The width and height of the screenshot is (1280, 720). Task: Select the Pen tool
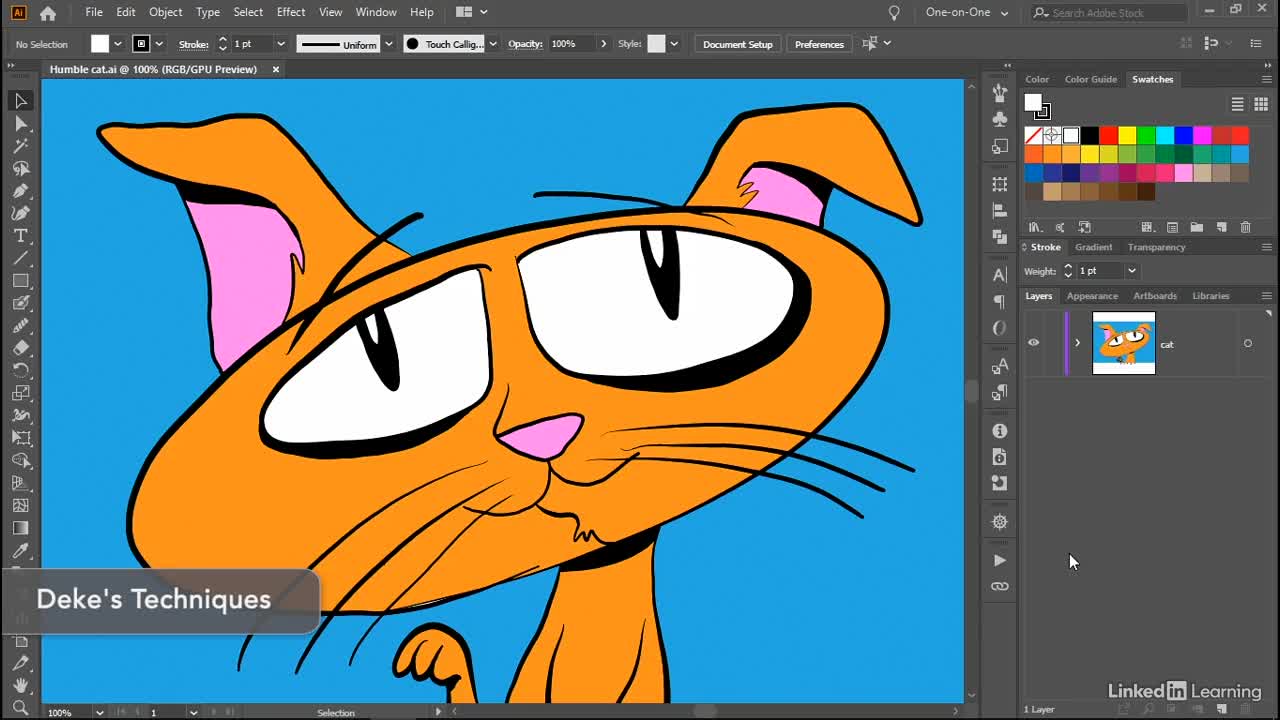20,191
